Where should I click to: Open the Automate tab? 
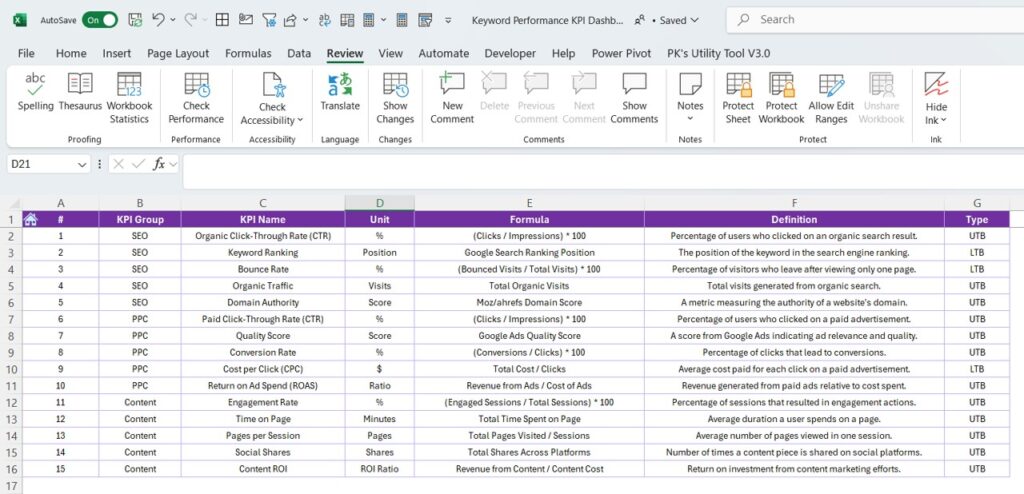click(x=443, y=54)
